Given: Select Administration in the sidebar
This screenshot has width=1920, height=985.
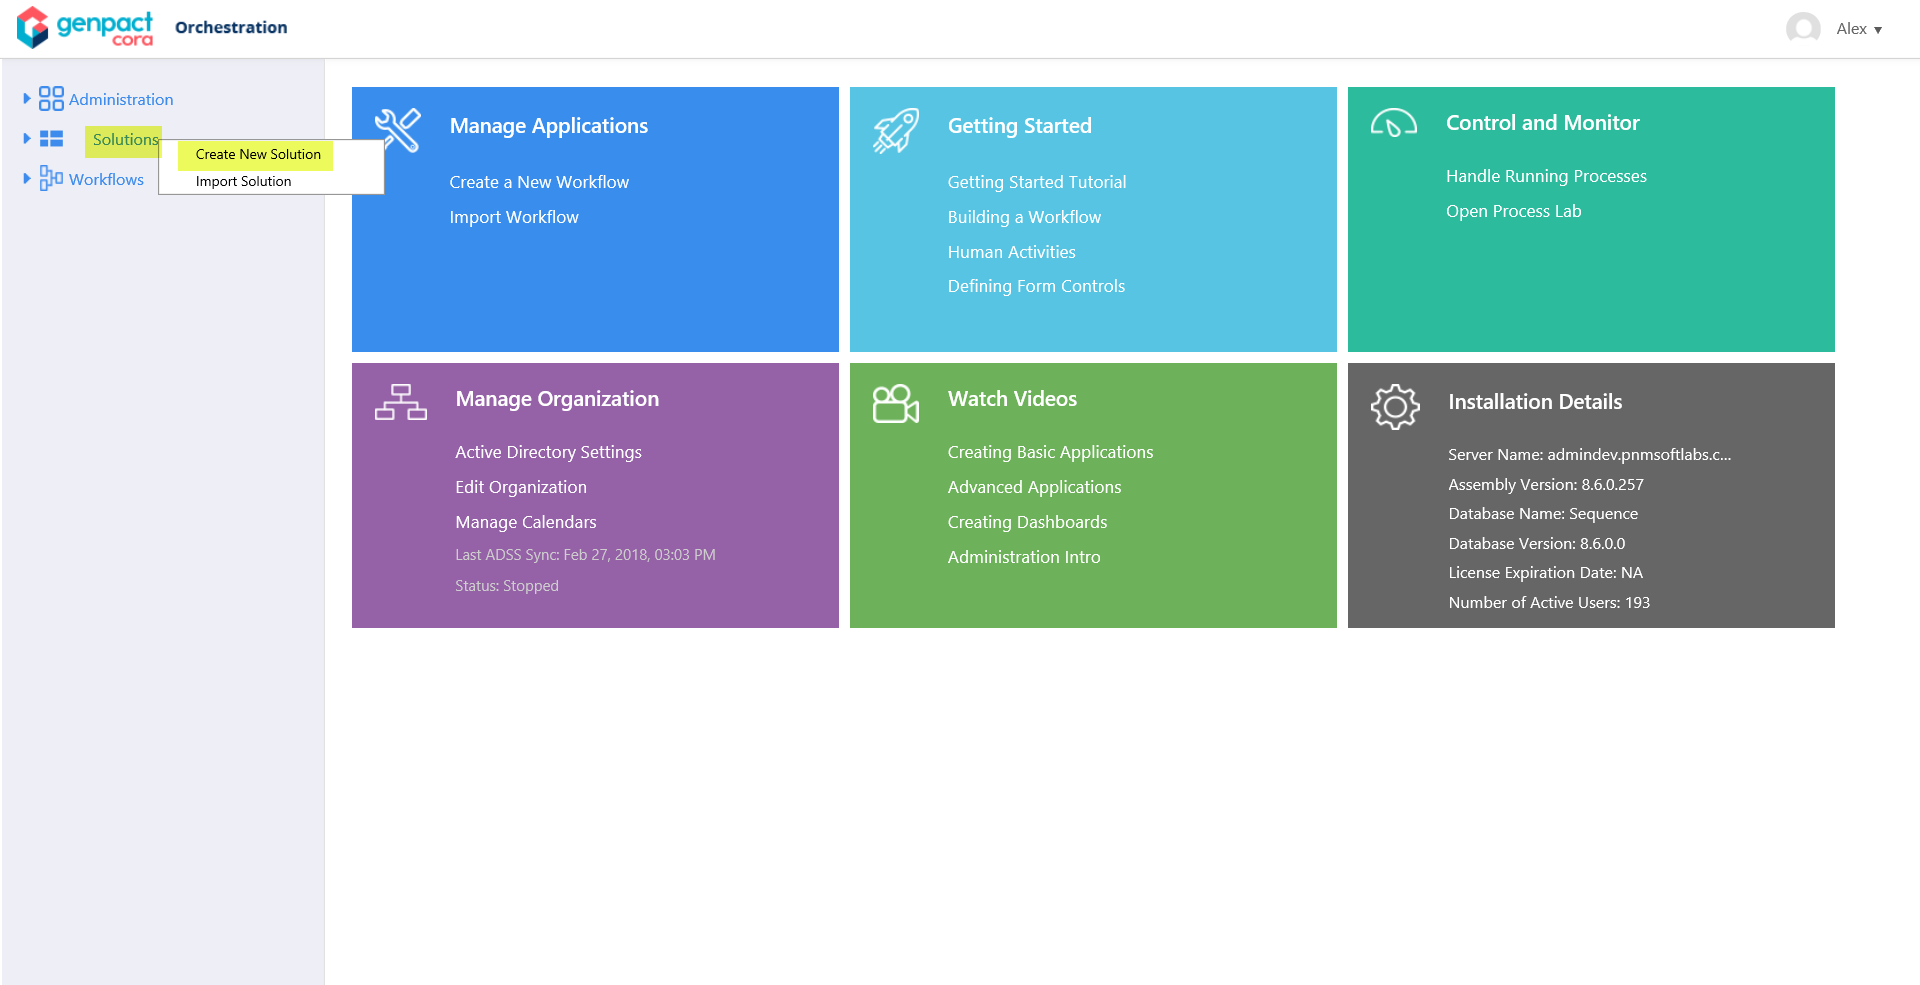Looking at the screenshot, I should pyautogui.click(x=121, y=99).
